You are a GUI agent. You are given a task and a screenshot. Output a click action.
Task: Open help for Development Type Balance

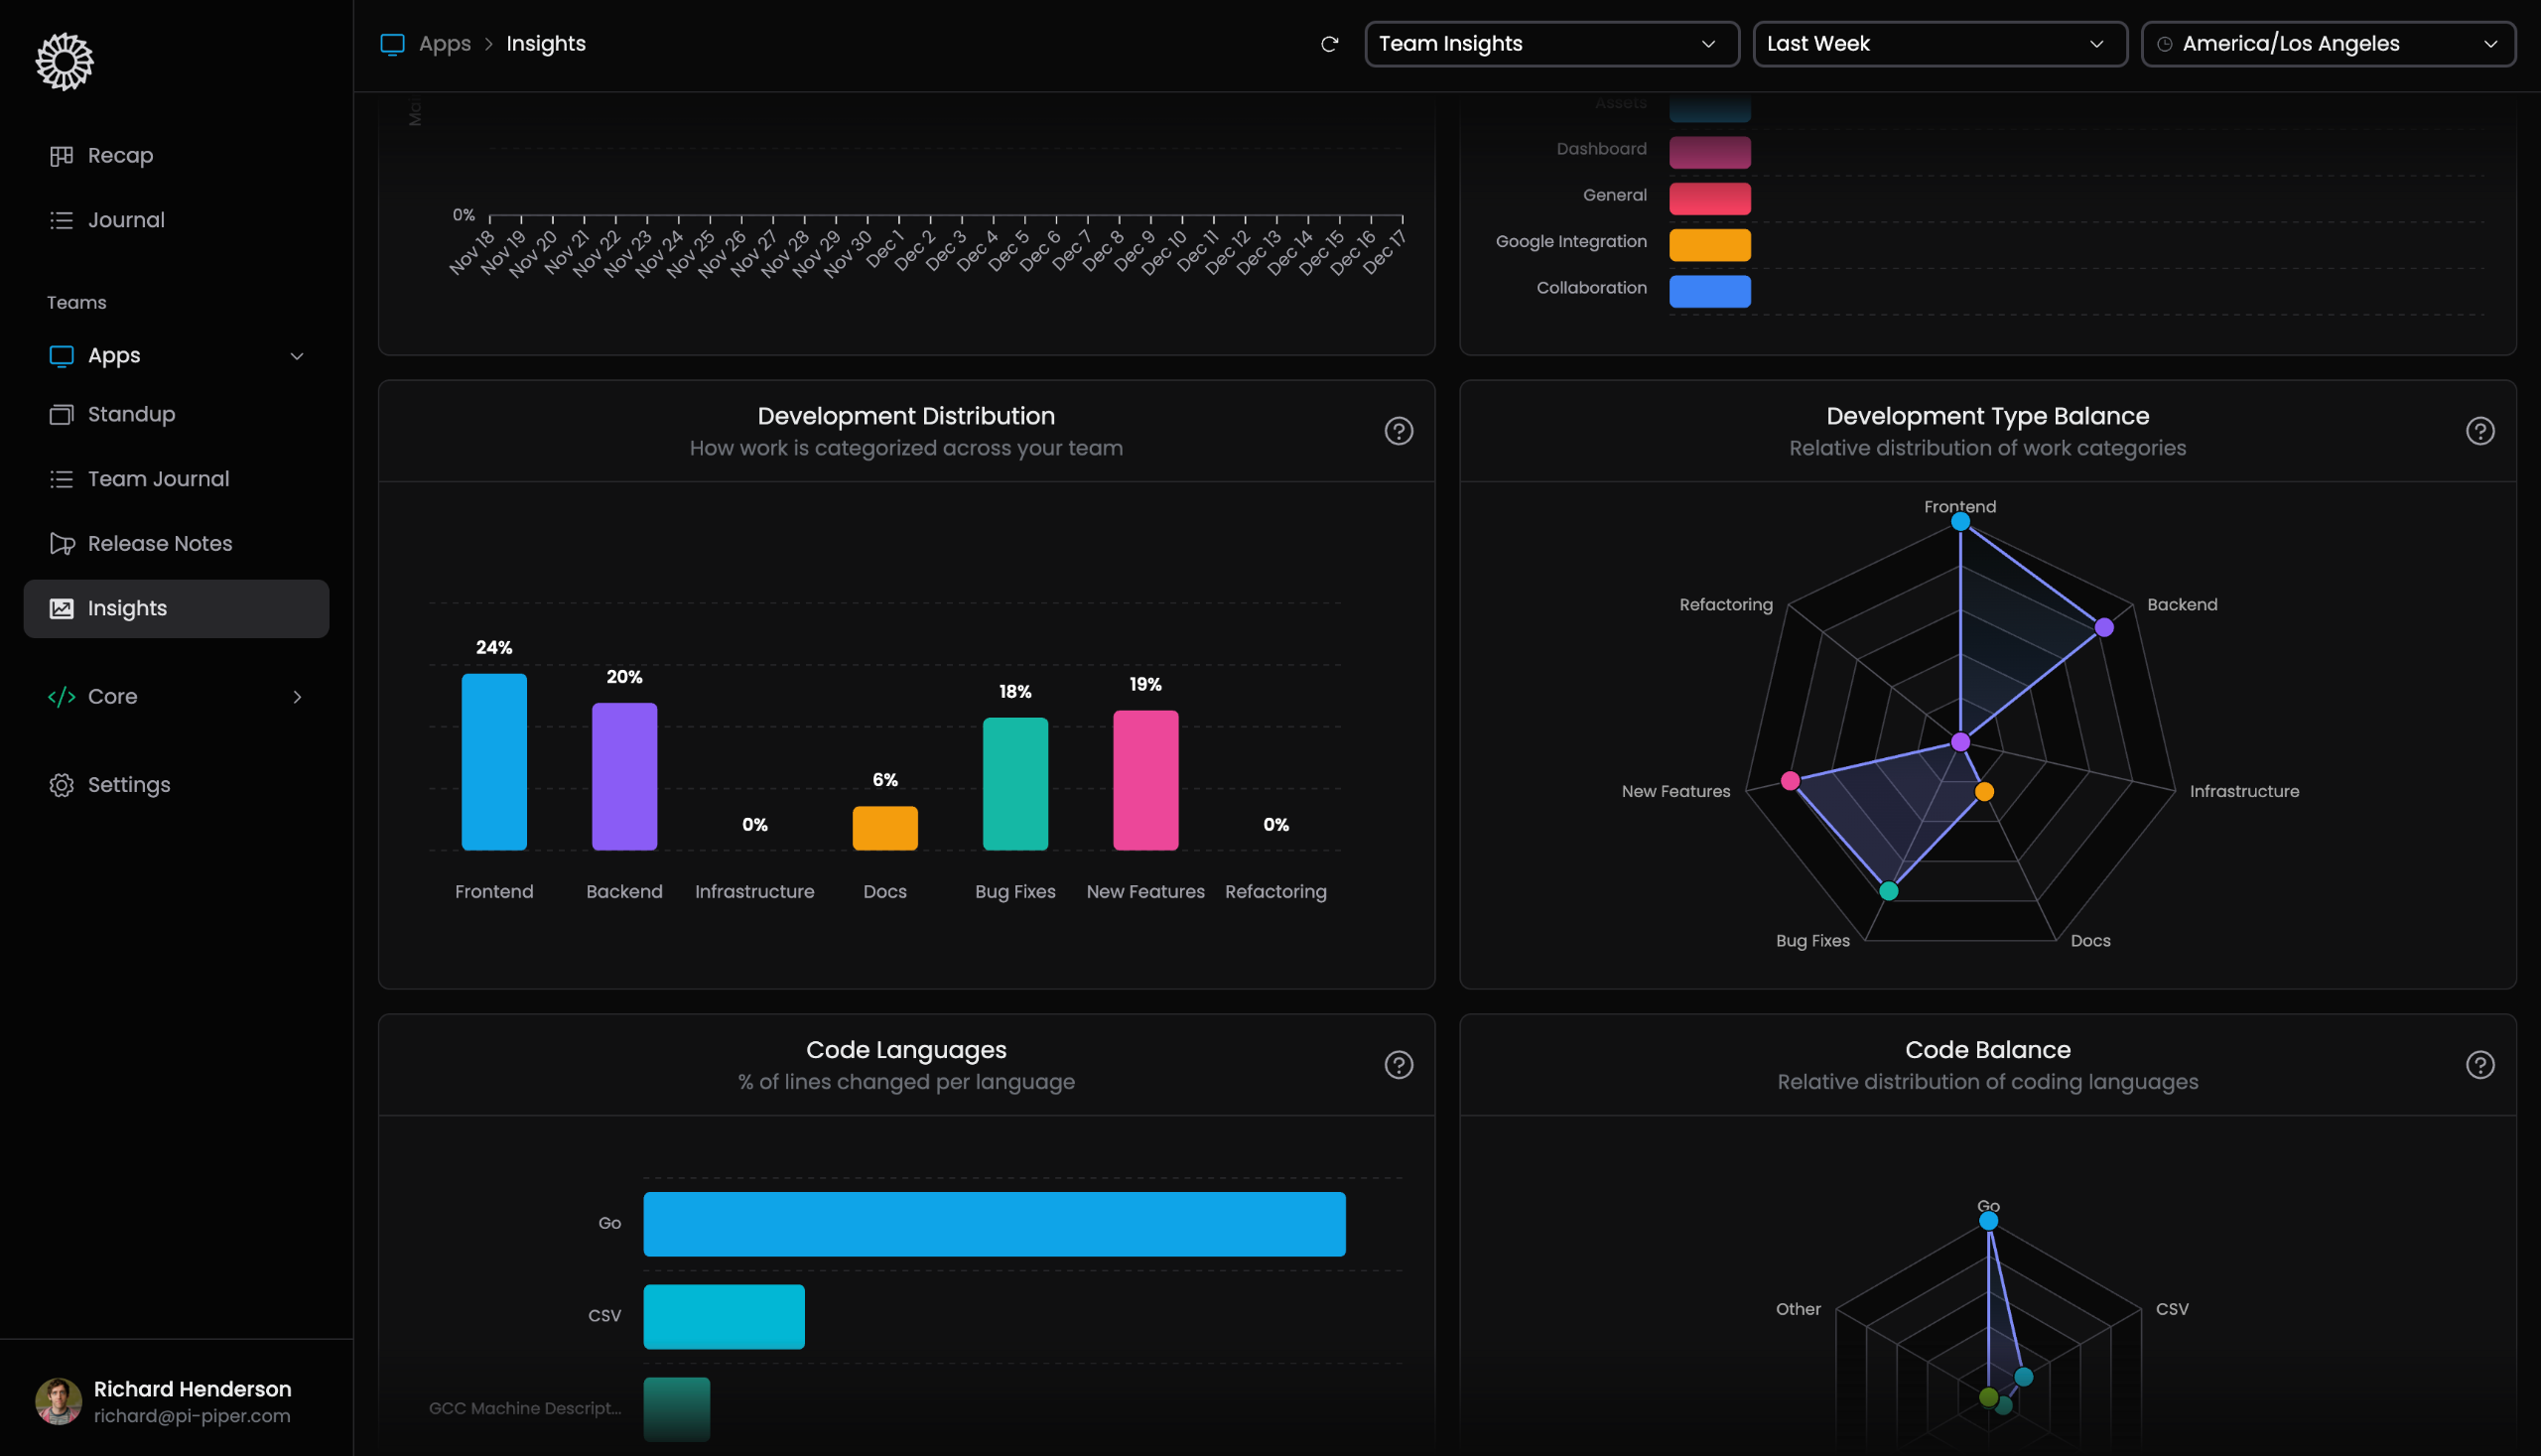coord(2479,431)
